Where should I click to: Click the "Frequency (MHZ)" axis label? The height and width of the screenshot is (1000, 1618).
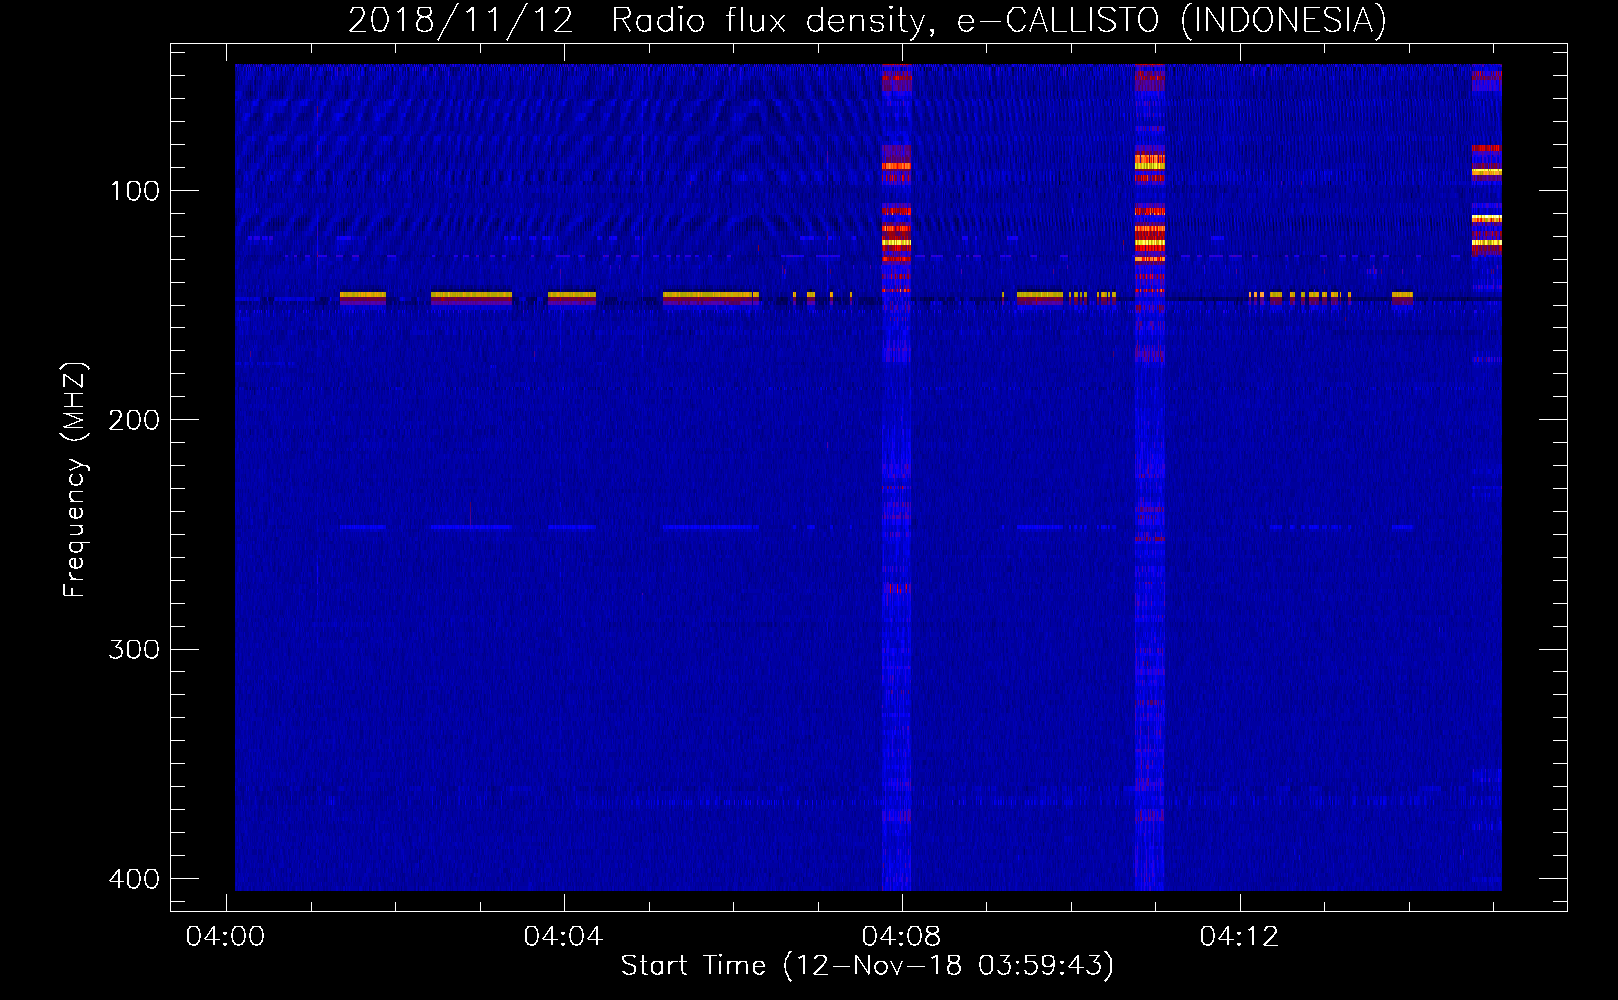[x=74, y=480]
